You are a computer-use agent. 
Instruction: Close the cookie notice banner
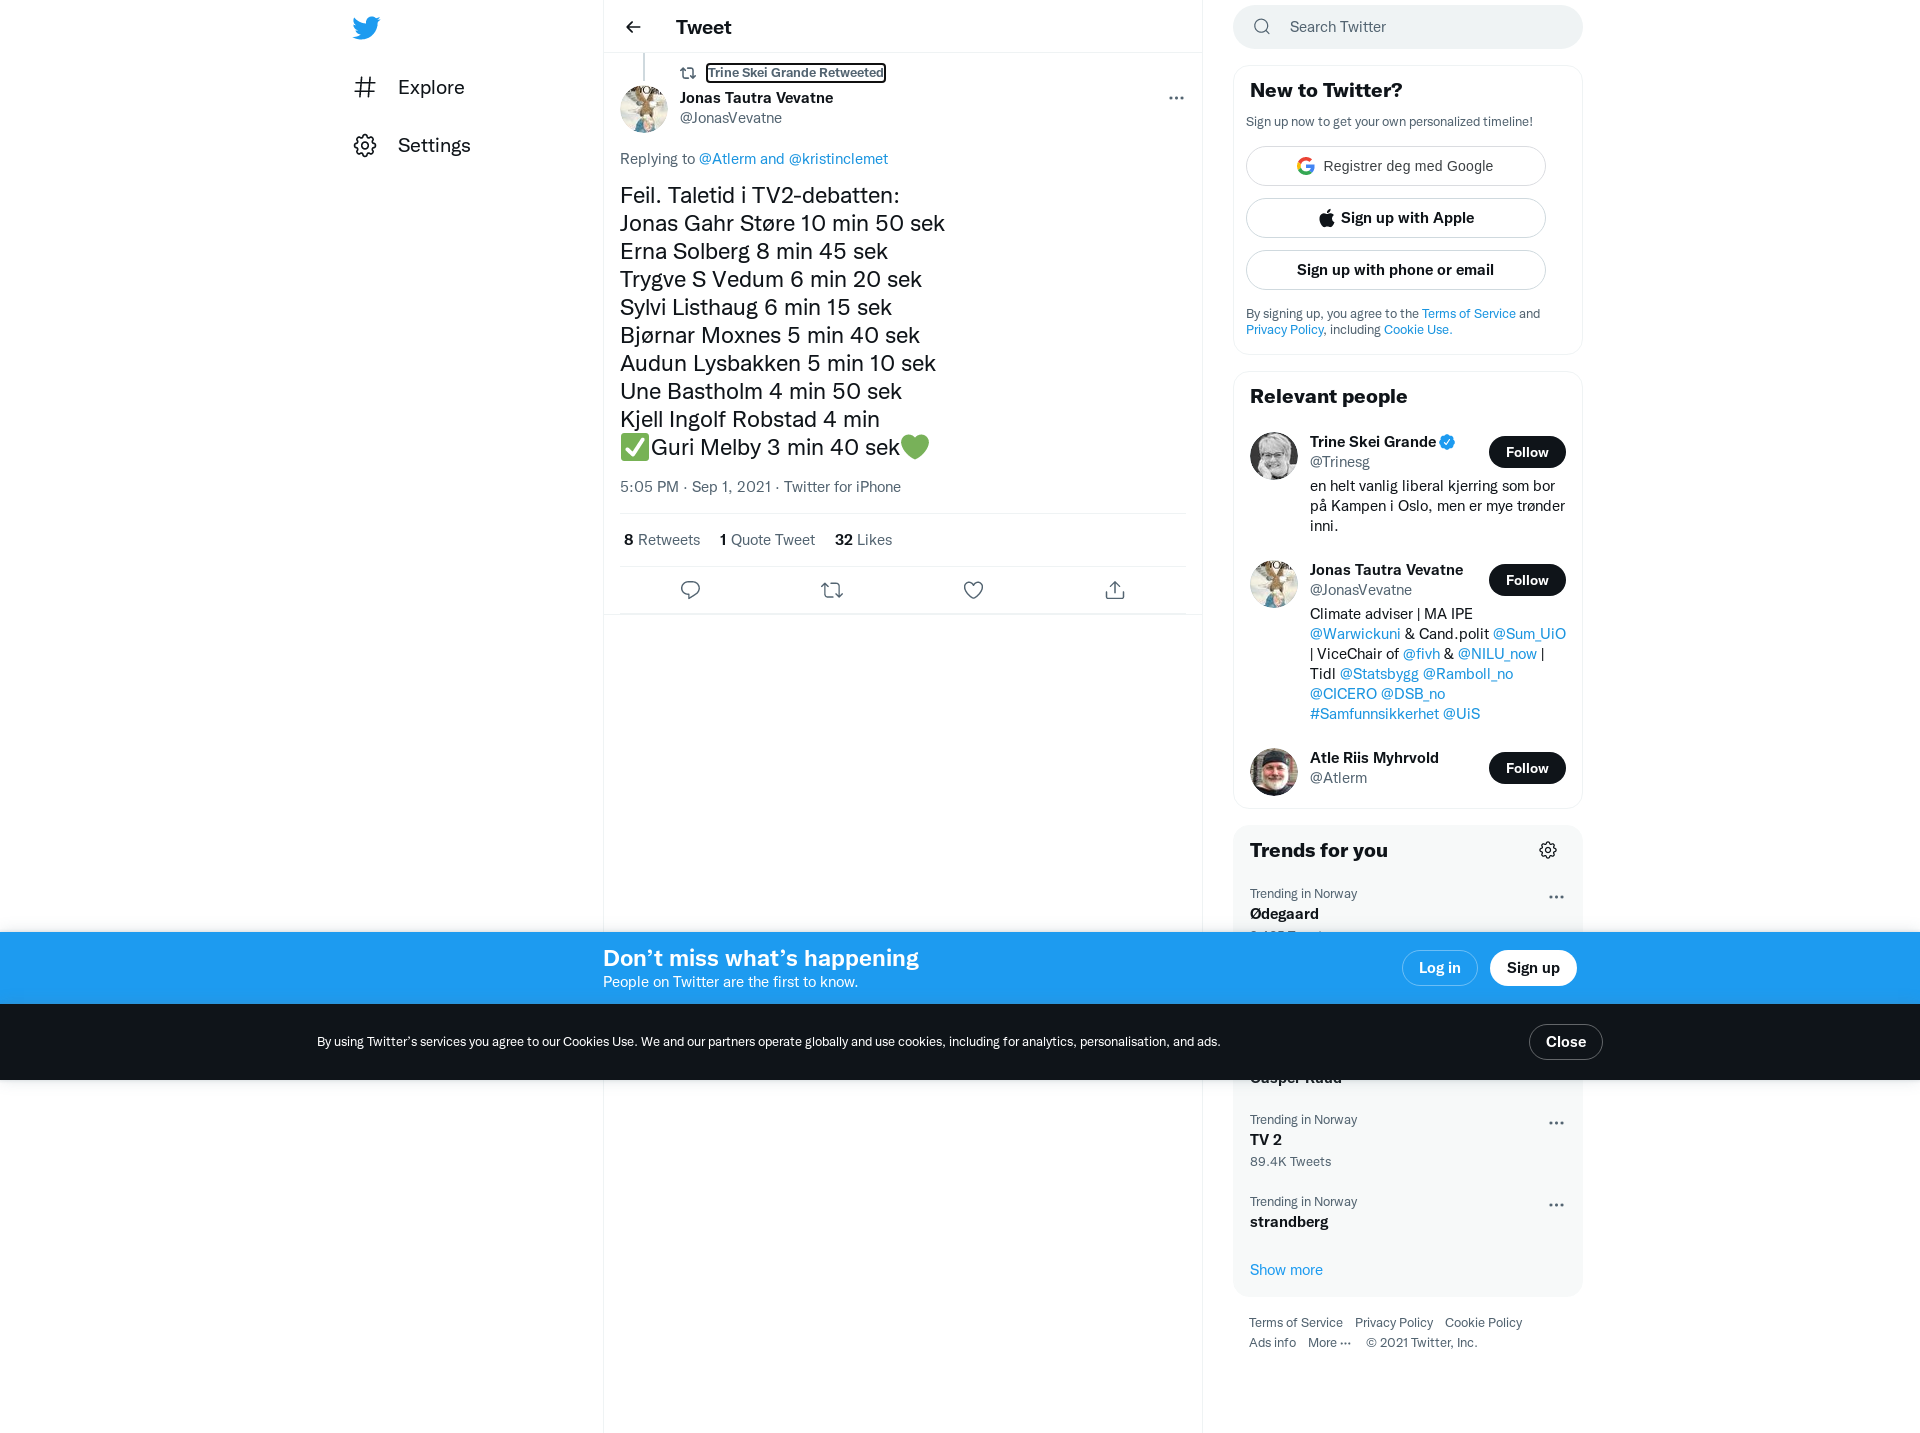[1565, 1042]
